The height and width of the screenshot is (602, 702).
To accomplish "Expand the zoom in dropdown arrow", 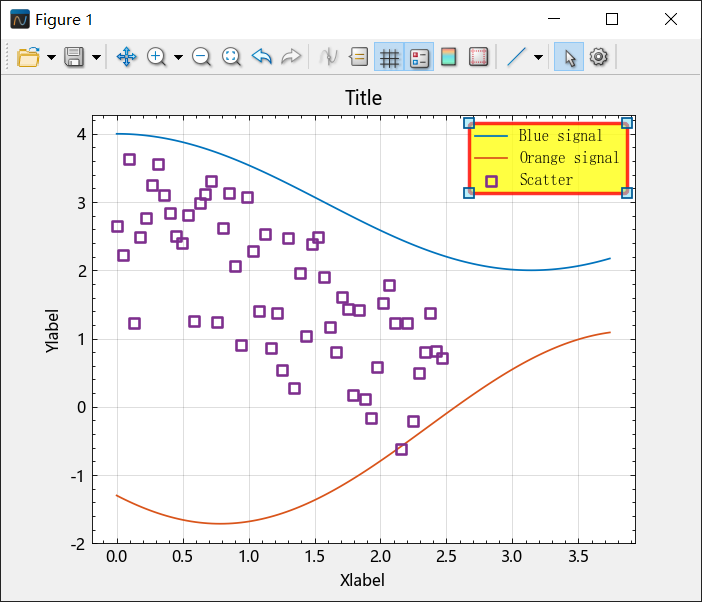I will 178,57.
